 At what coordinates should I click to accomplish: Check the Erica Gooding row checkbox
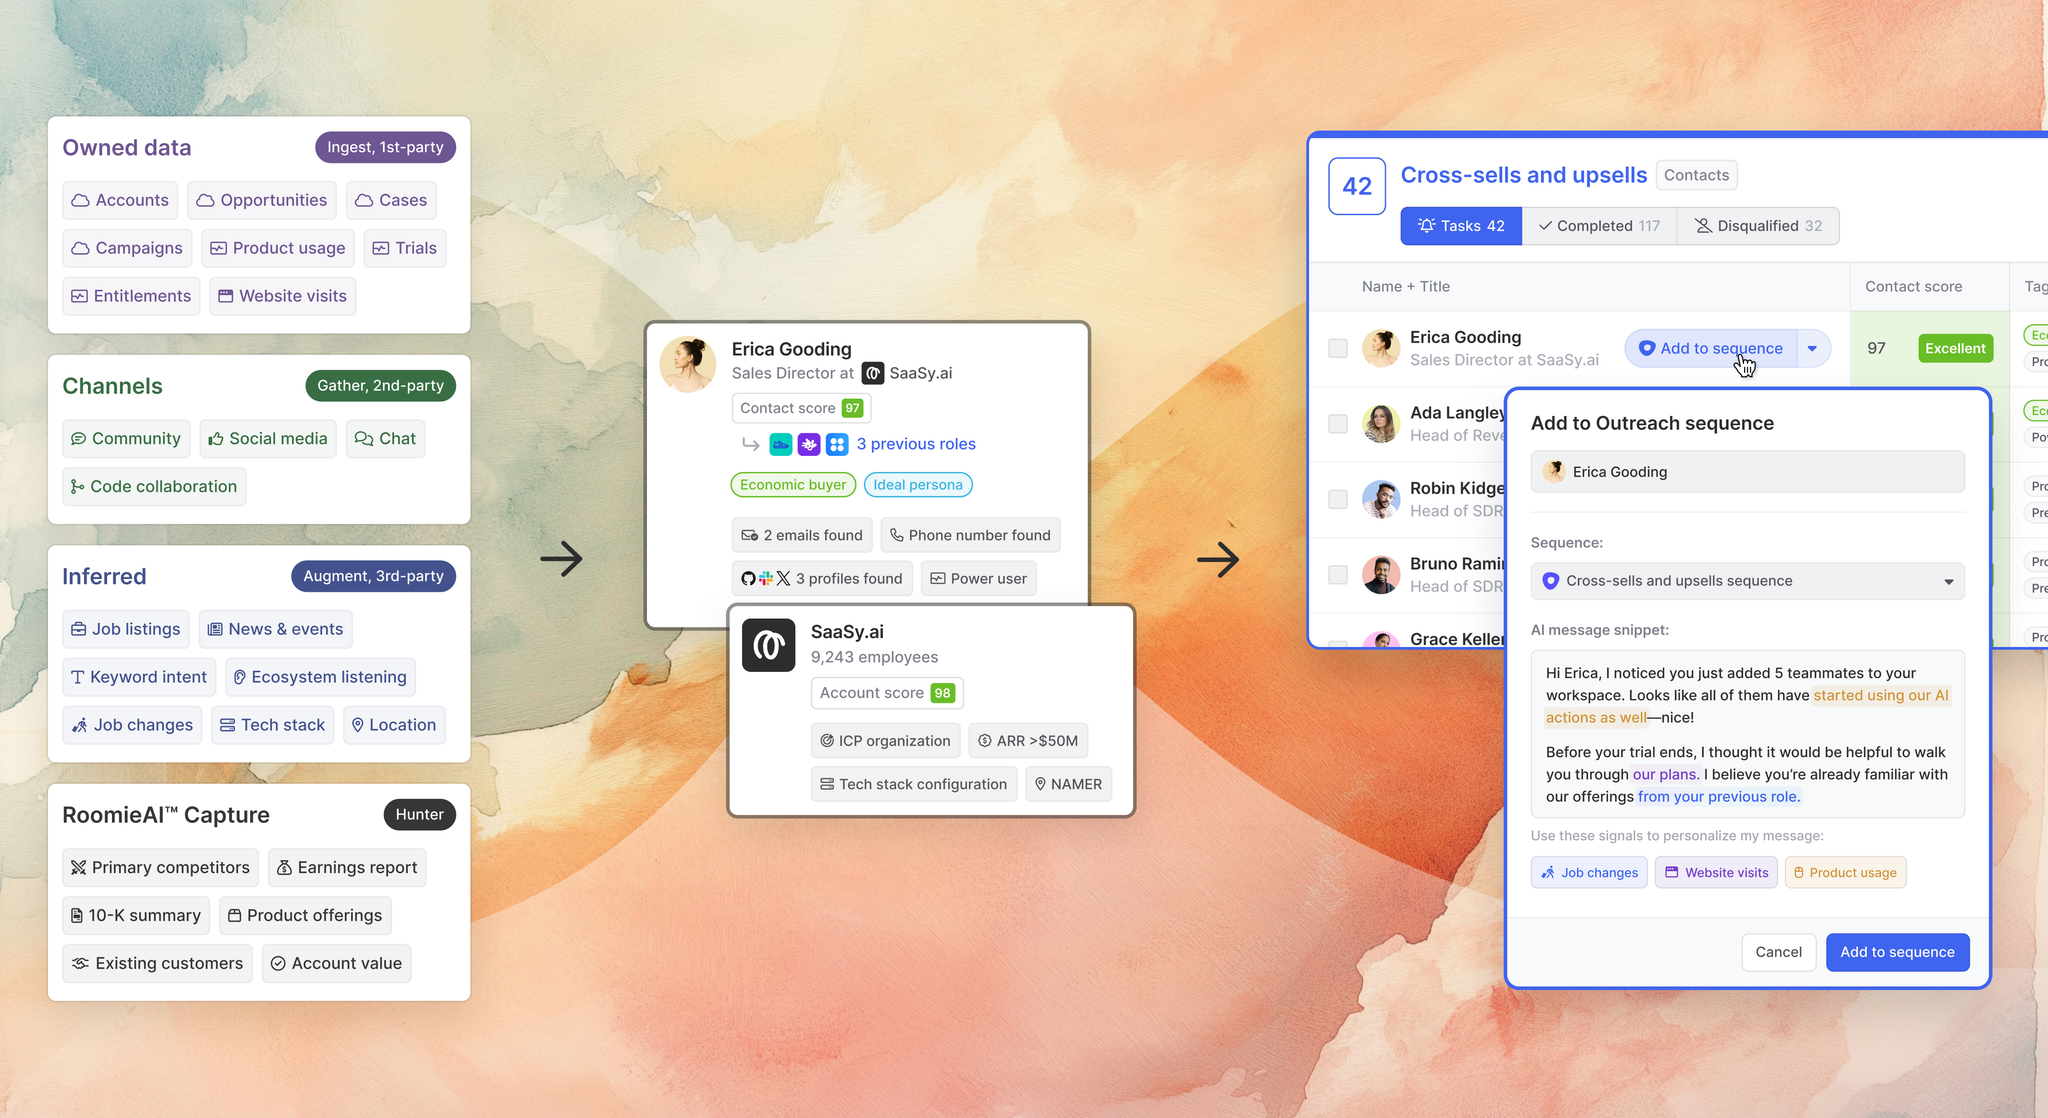tap(1338, 348)
